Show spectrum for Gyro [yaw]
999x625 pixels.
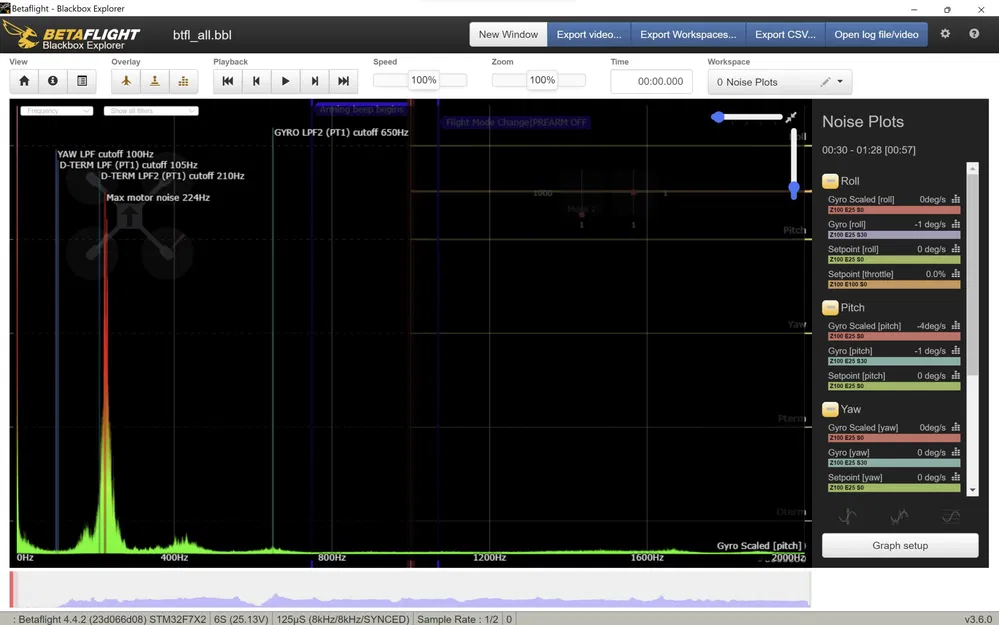pos(956,452)
